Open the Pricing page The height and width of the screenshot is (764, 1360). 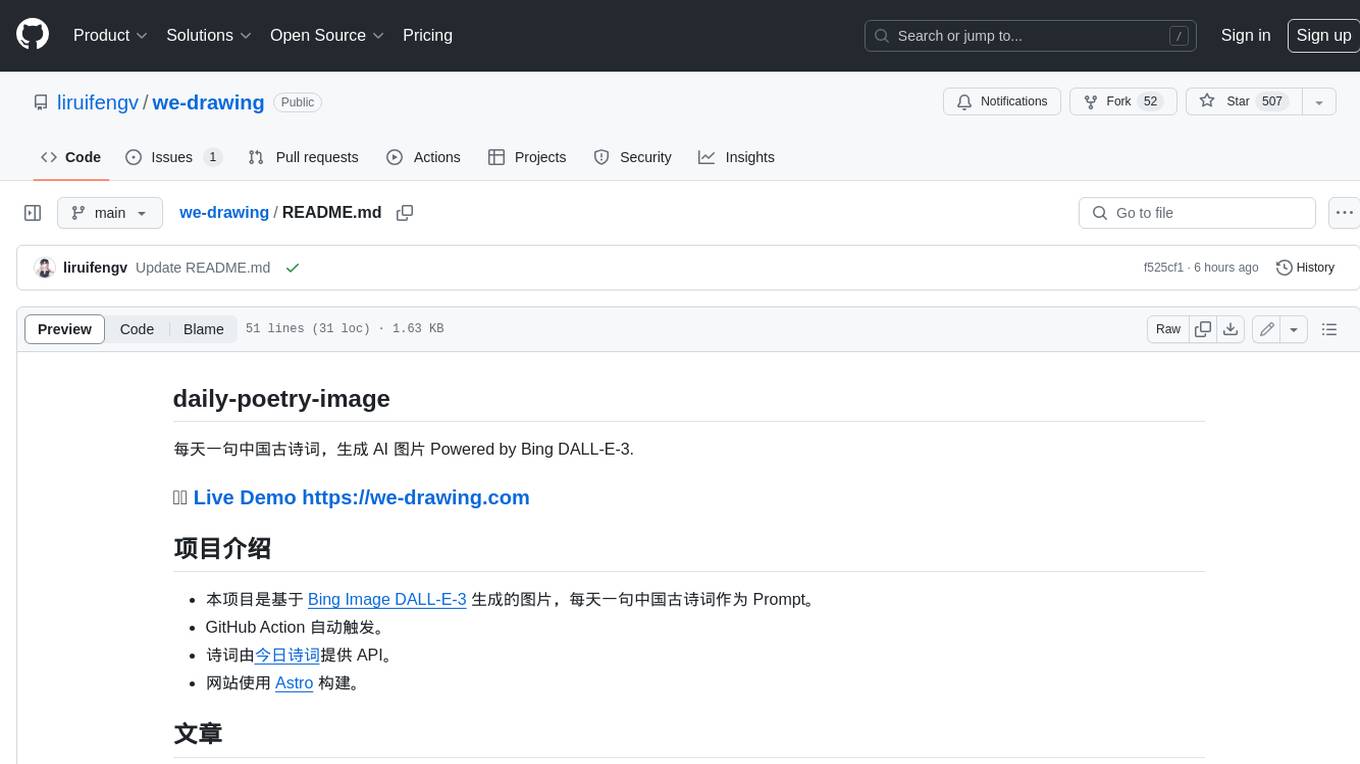[x=427, y=35]
